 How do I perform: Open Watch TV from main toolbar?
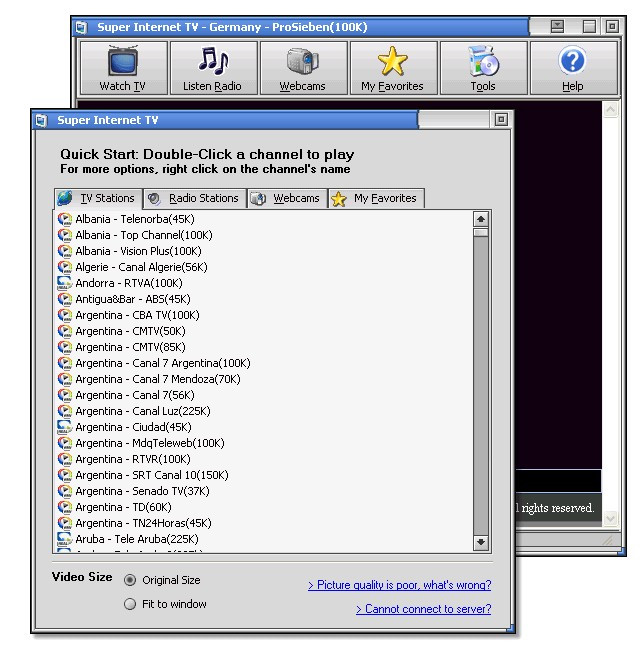123,68
